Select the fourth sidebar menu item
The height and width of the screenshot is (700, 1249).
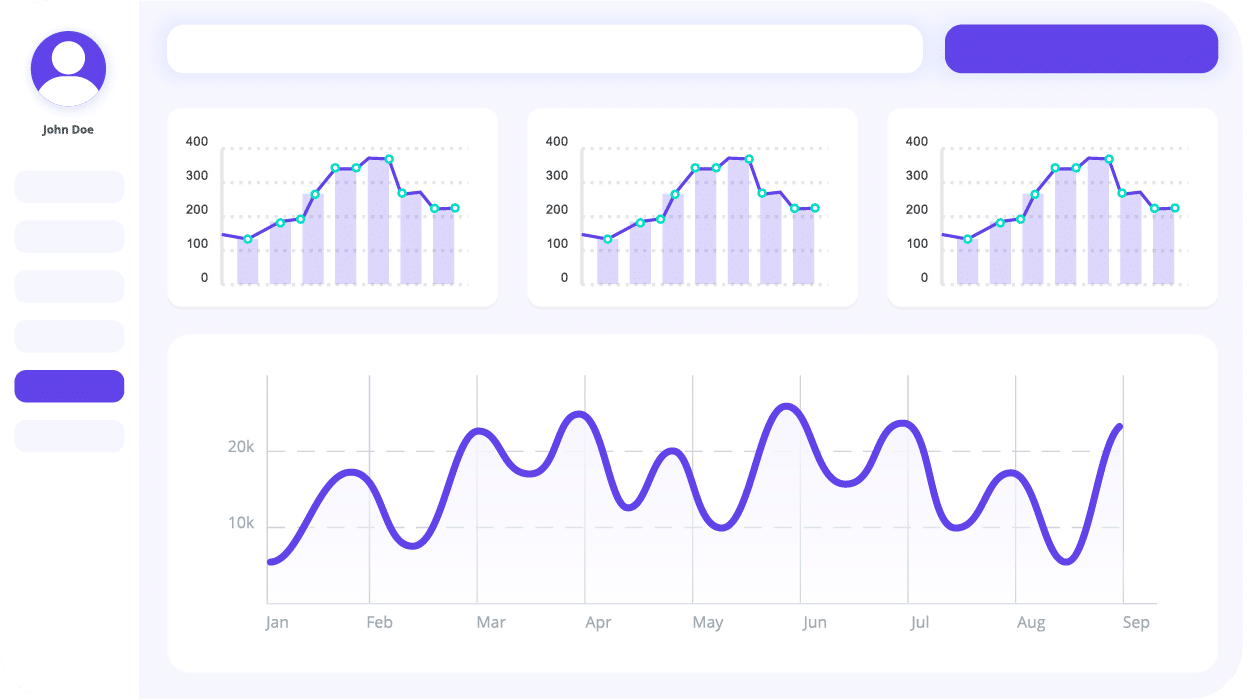pyautogui.click(x=69, y=336)
